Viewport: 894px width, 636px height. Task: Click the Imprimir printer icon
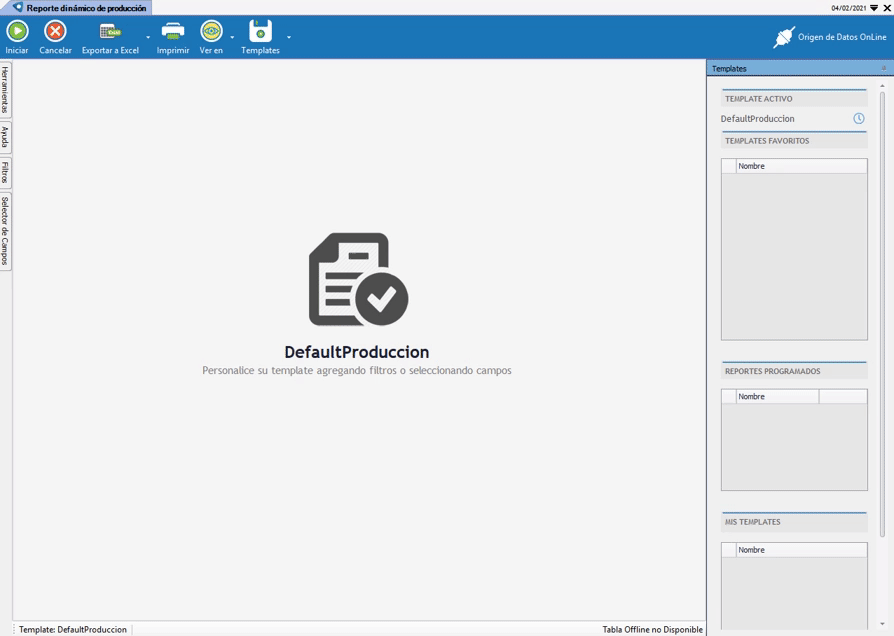coord(173,31)
